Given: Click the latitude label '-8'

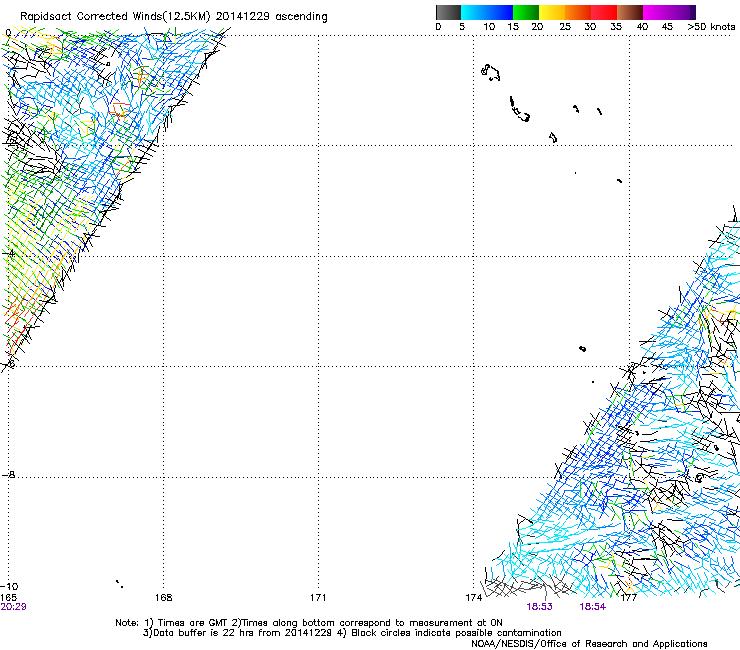Looking at the screenshot, I should 8,474.
